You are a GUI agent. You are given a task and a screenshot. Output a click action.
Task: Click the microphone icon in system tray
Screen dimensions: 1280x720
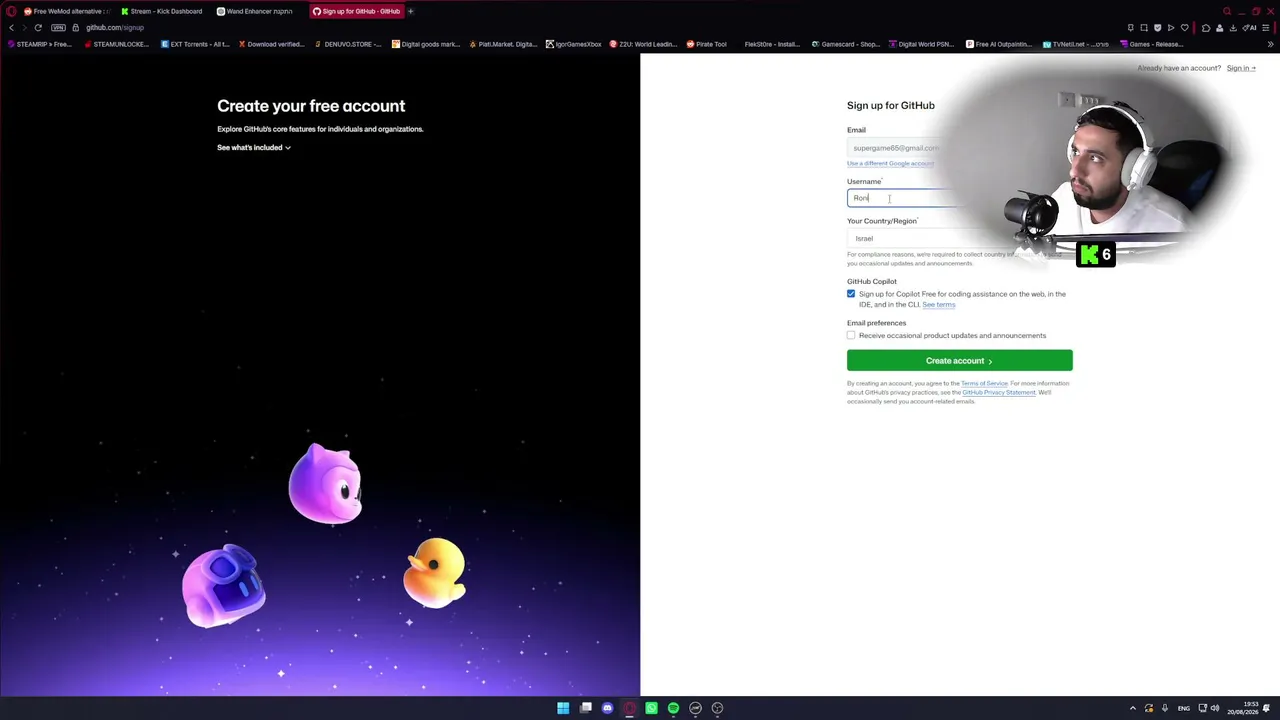pyautogui.click(x=1164, y=708)
